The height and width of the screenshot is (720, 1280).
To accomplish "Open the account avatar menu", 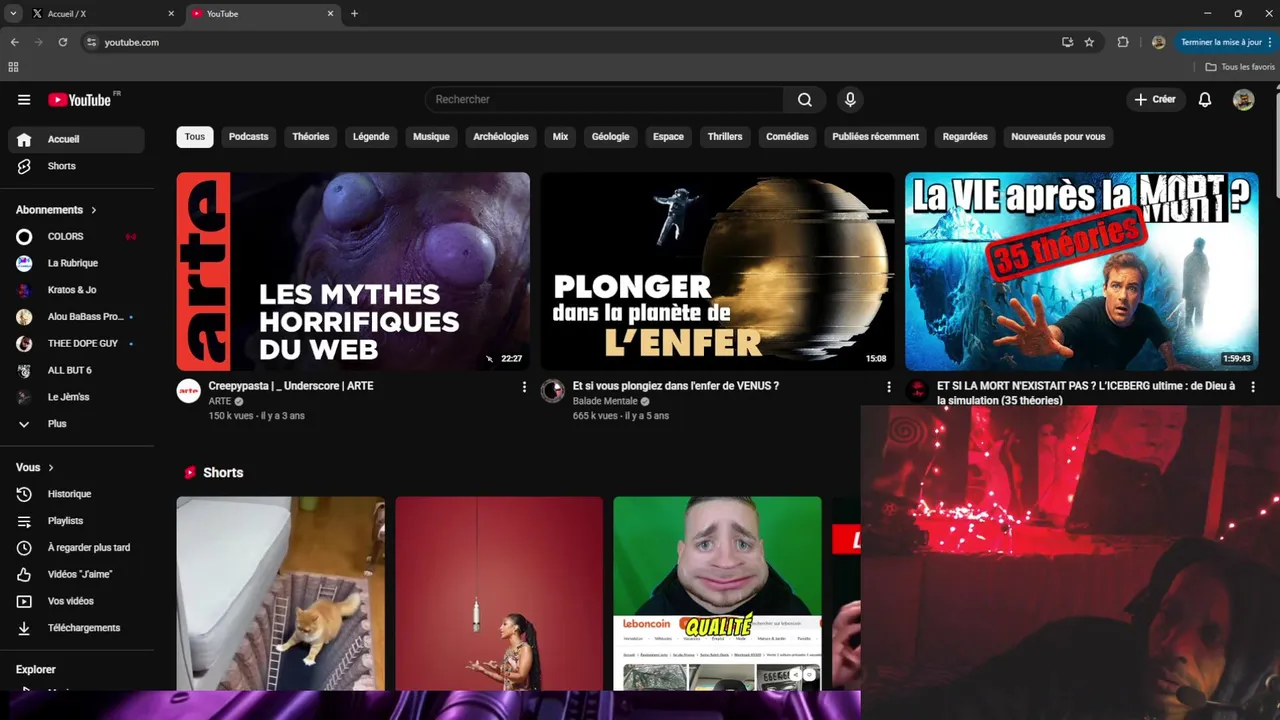I will click(x=1243, y=99).
